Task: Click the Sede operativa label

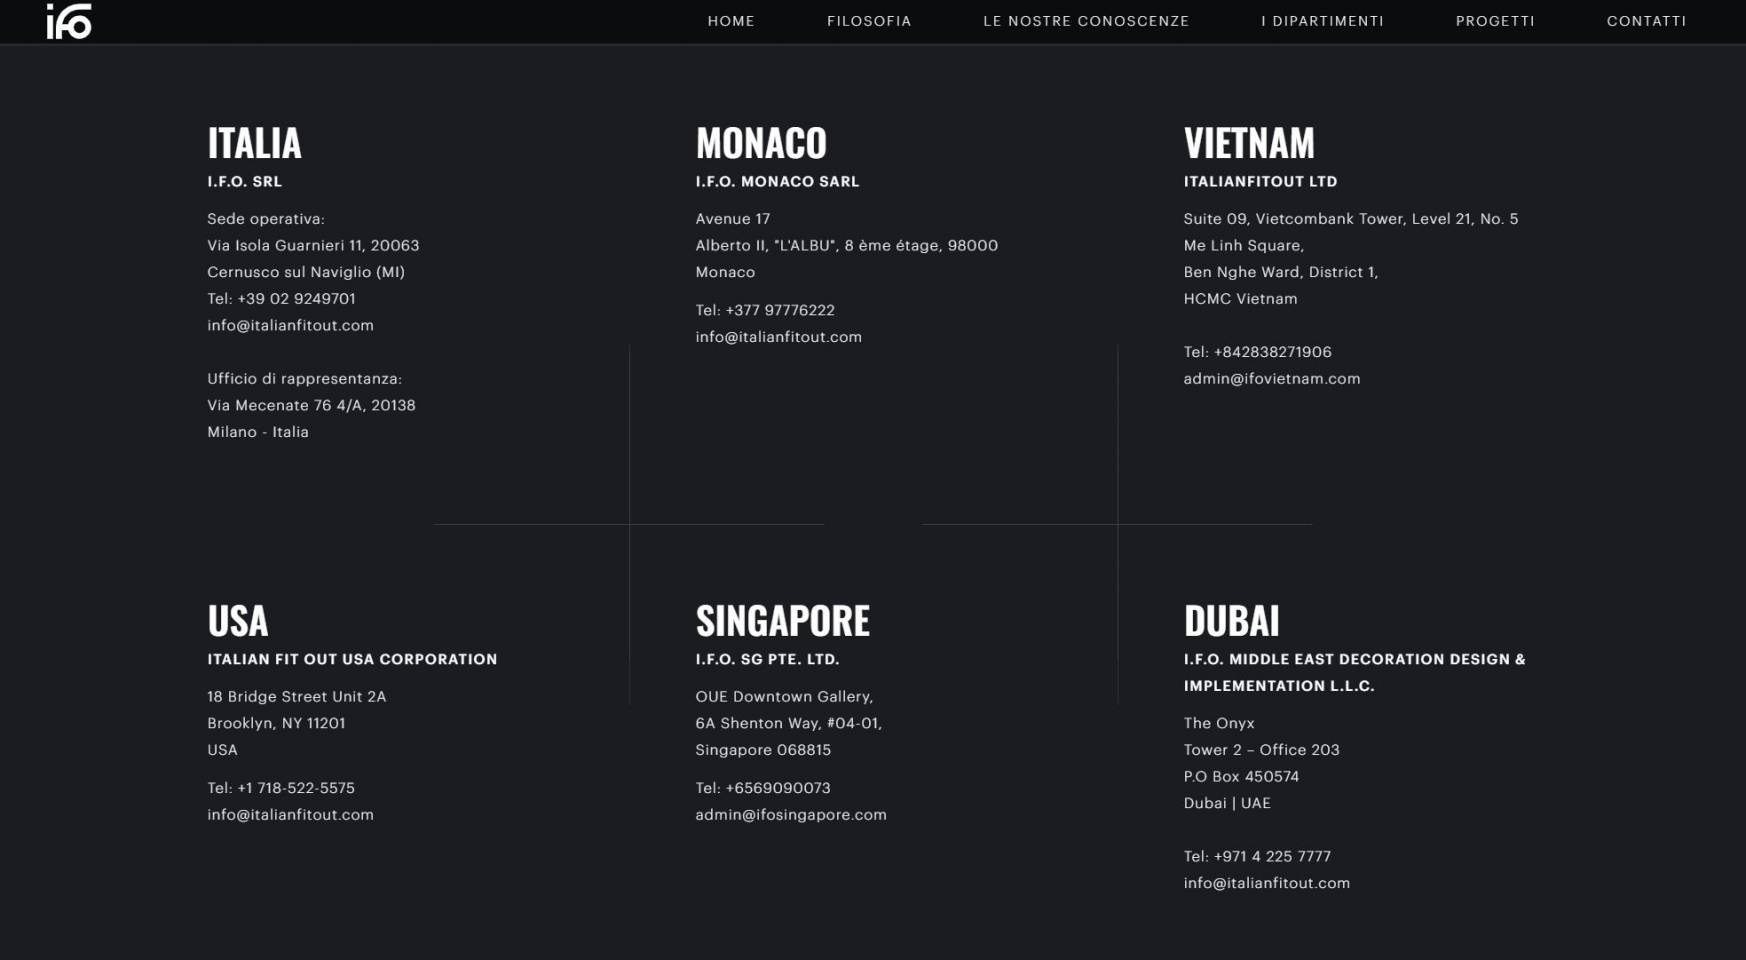Action: click(x=266, y=218)
